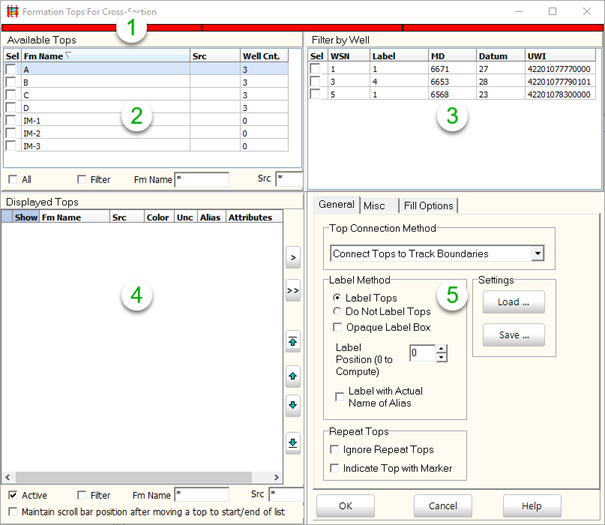
Task: Click the single arrow add-top button
Action: [293, 258]
